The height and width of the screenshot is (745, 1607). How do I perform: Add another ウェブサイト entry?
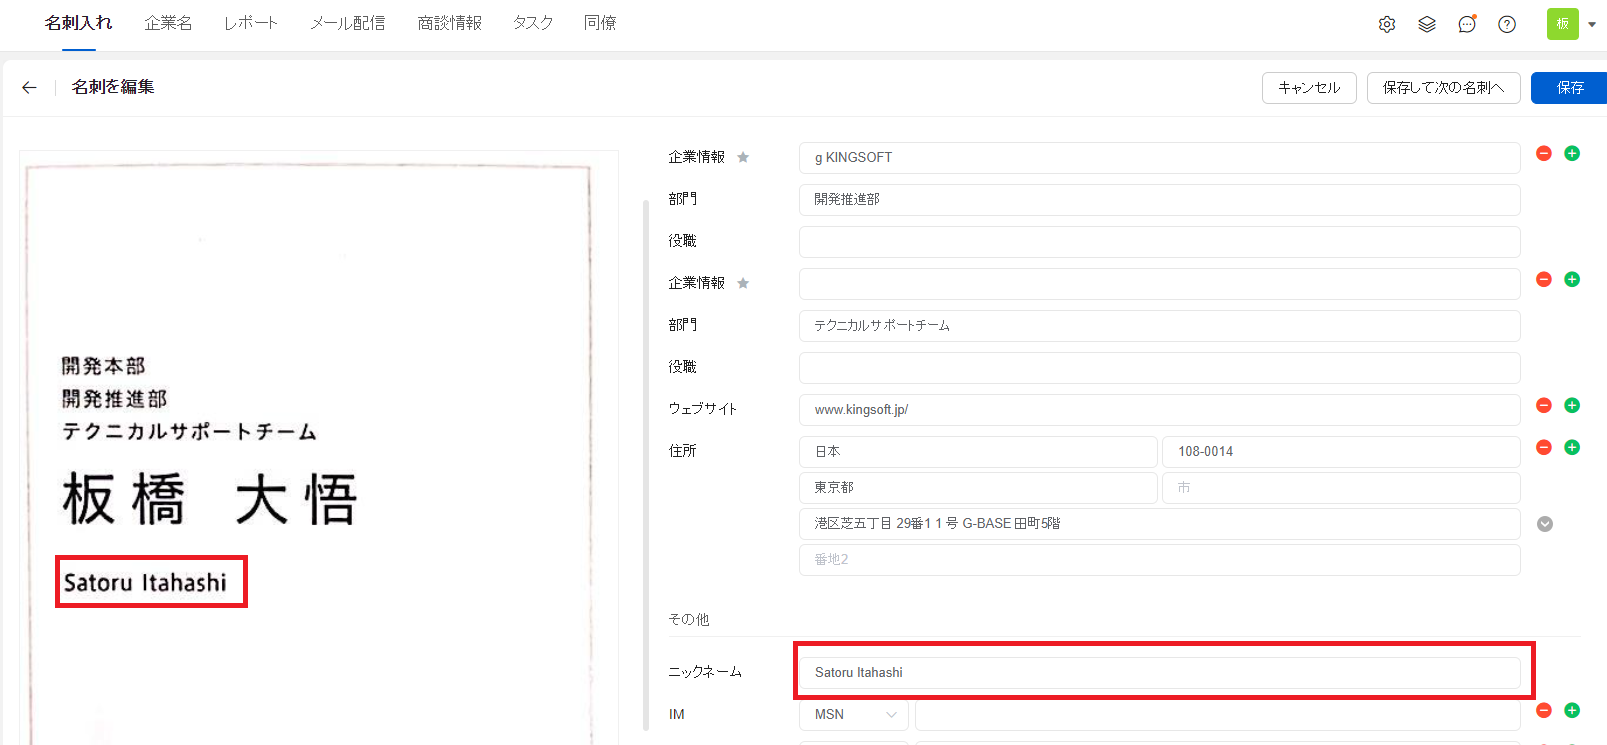(1572, 405)
